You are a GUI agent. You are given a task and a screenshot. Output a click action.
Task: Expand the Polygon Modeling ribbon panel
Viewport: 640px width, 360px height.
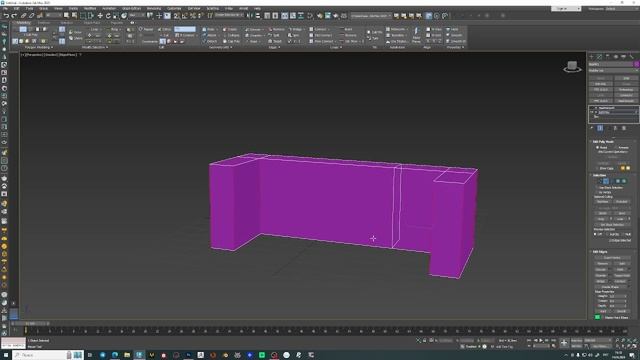pyautogui.click(x=40, y=47)
